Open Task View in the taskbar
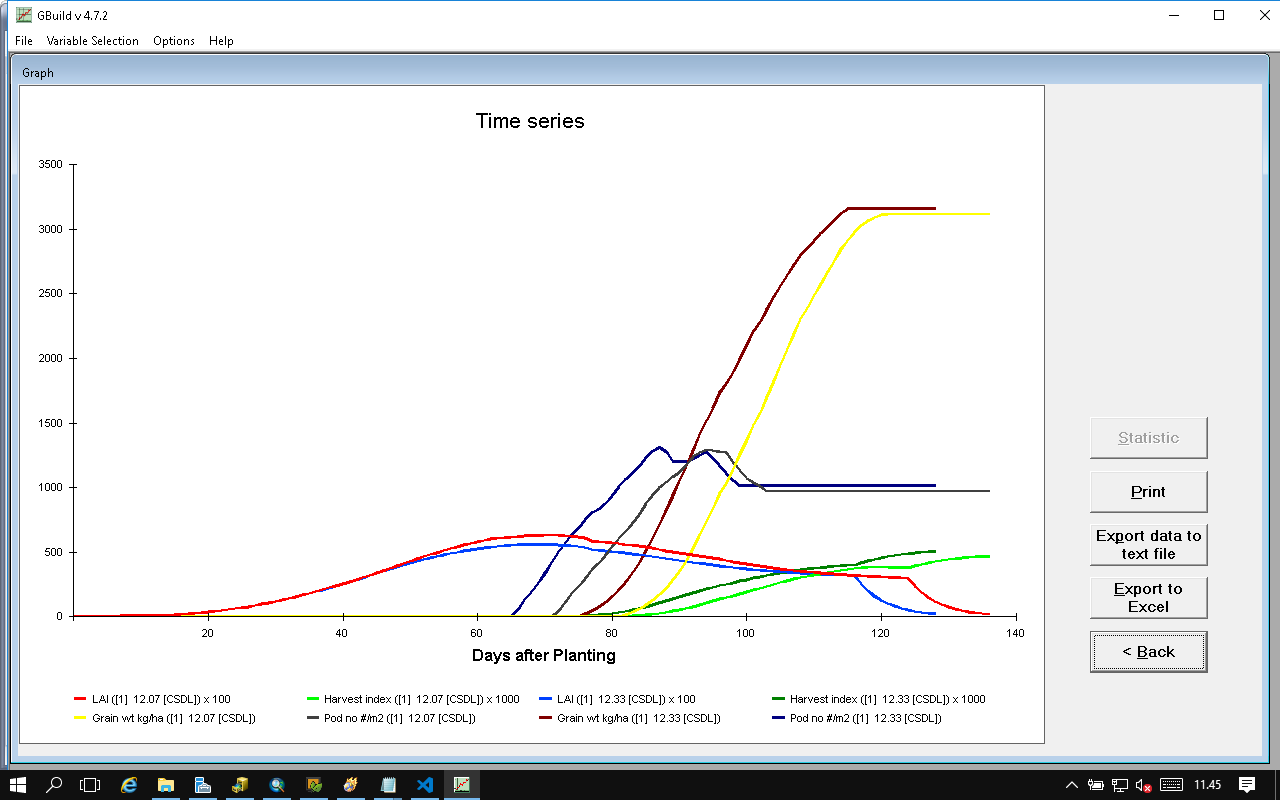 pos(91,785)
